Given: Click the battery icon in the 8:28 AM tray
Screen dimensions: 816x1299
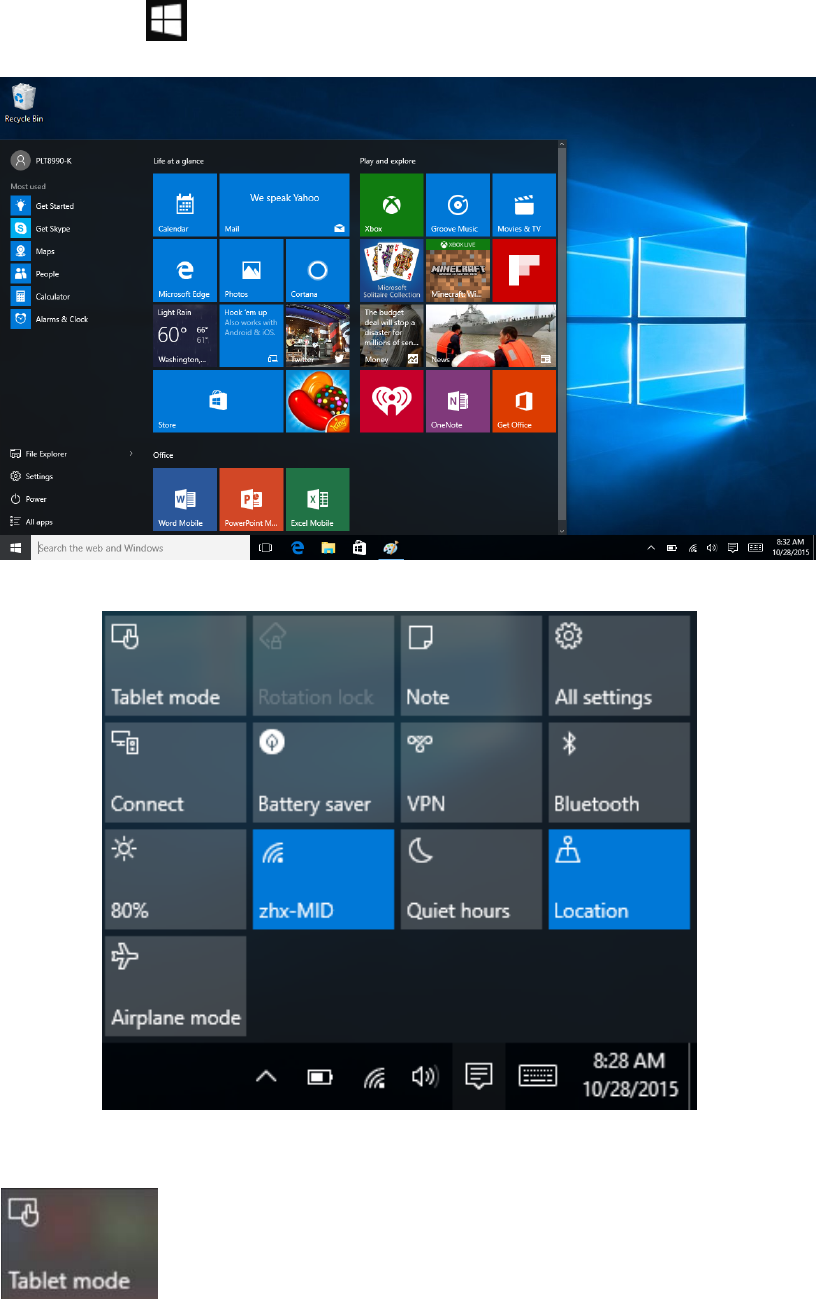Looking at the screenshot, I should tap(320, 1077).
